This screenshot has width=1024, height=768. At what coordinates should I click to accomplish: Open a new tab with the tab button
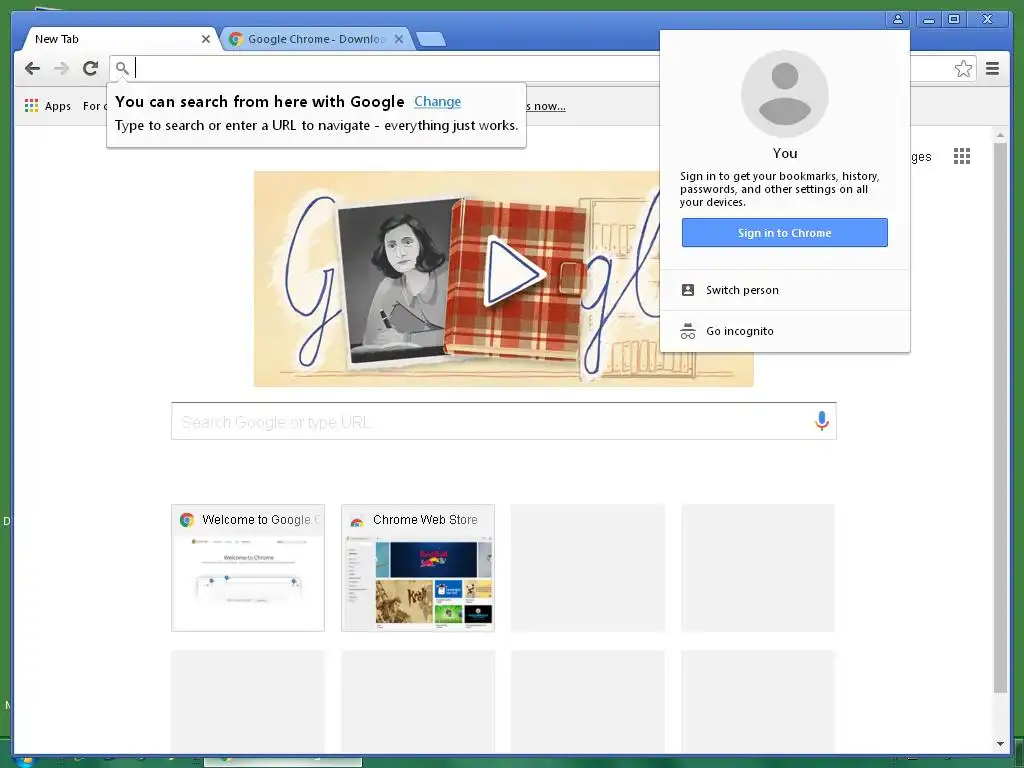pos(431,39)
